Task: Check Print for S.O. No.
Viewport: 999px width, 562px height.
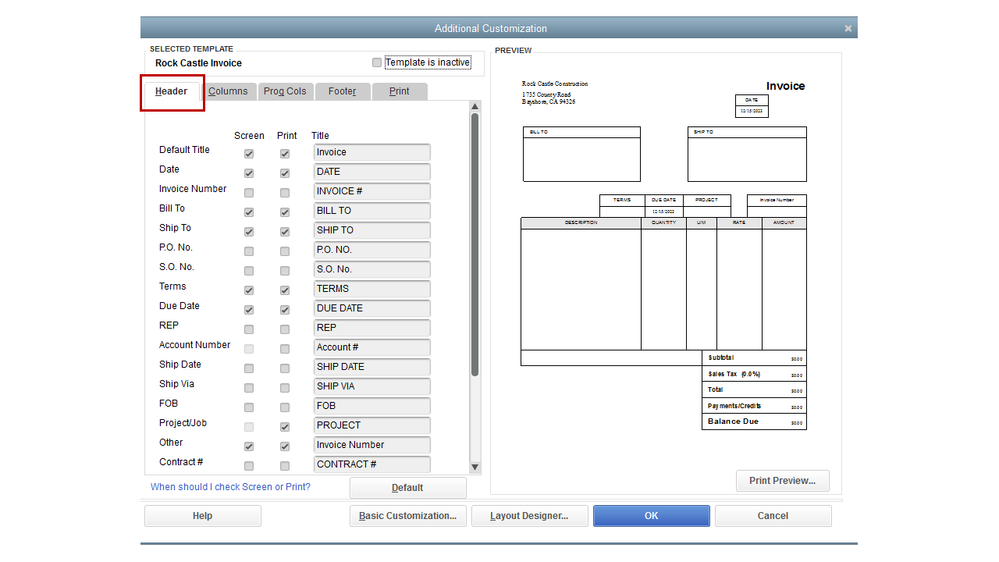Action: [285, 271]
